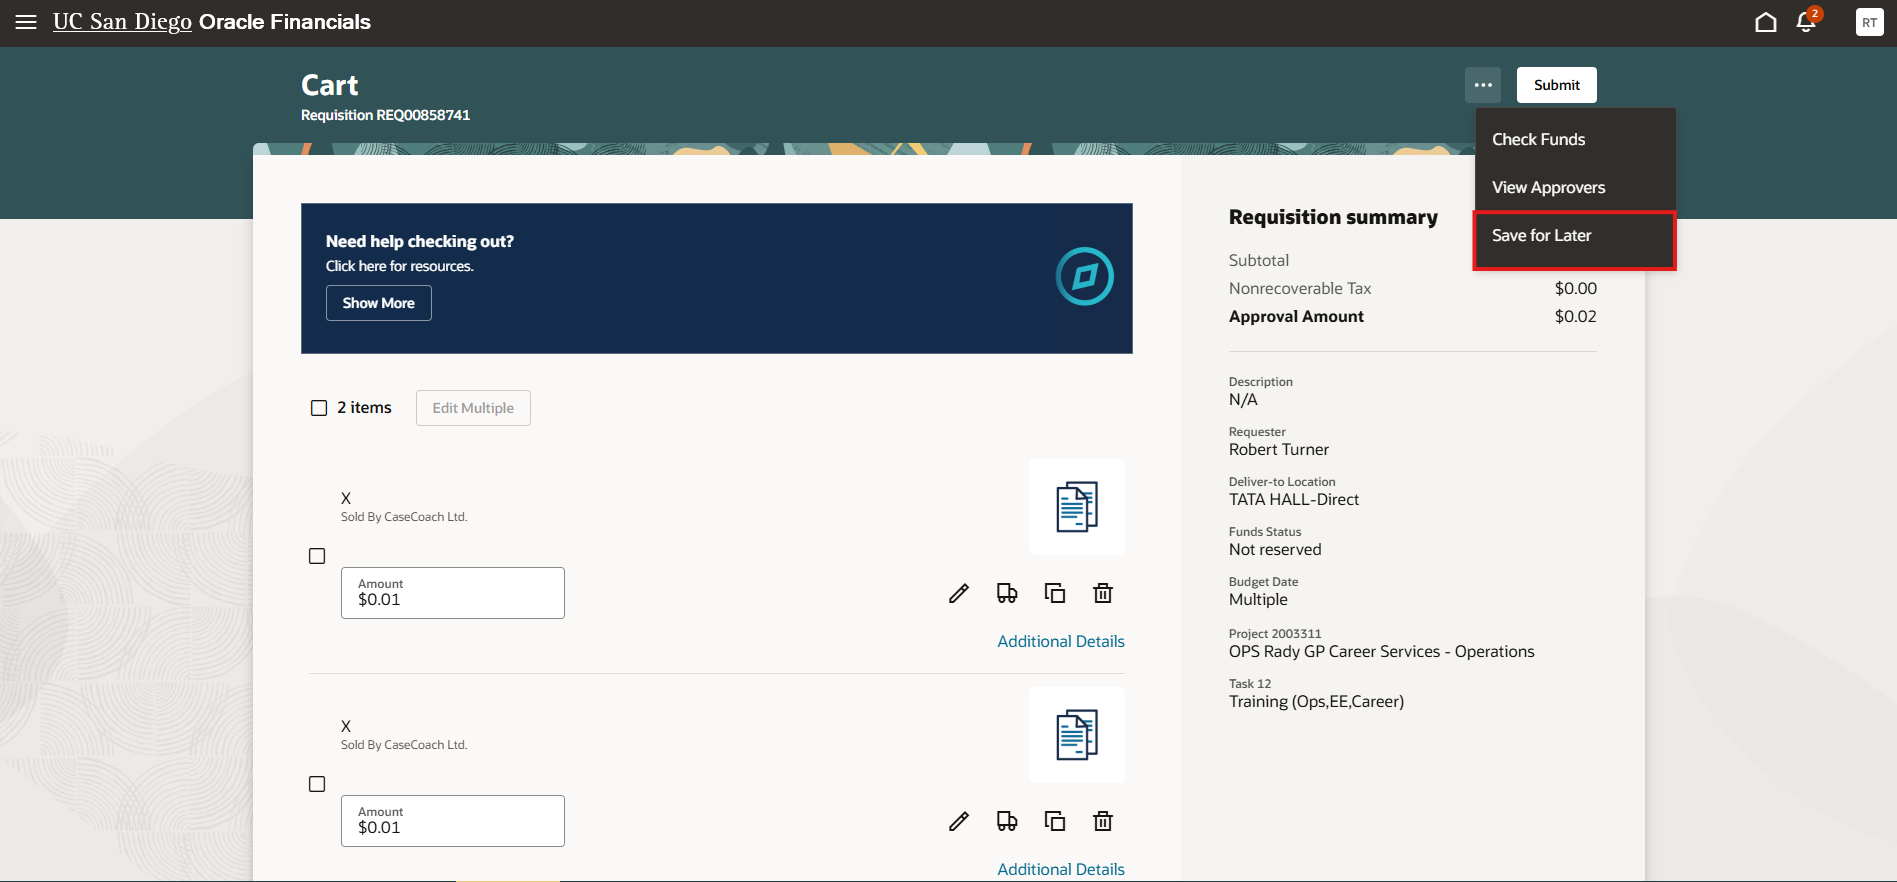
Task: Open the UC San Diego home link
Action: point(122,22)
